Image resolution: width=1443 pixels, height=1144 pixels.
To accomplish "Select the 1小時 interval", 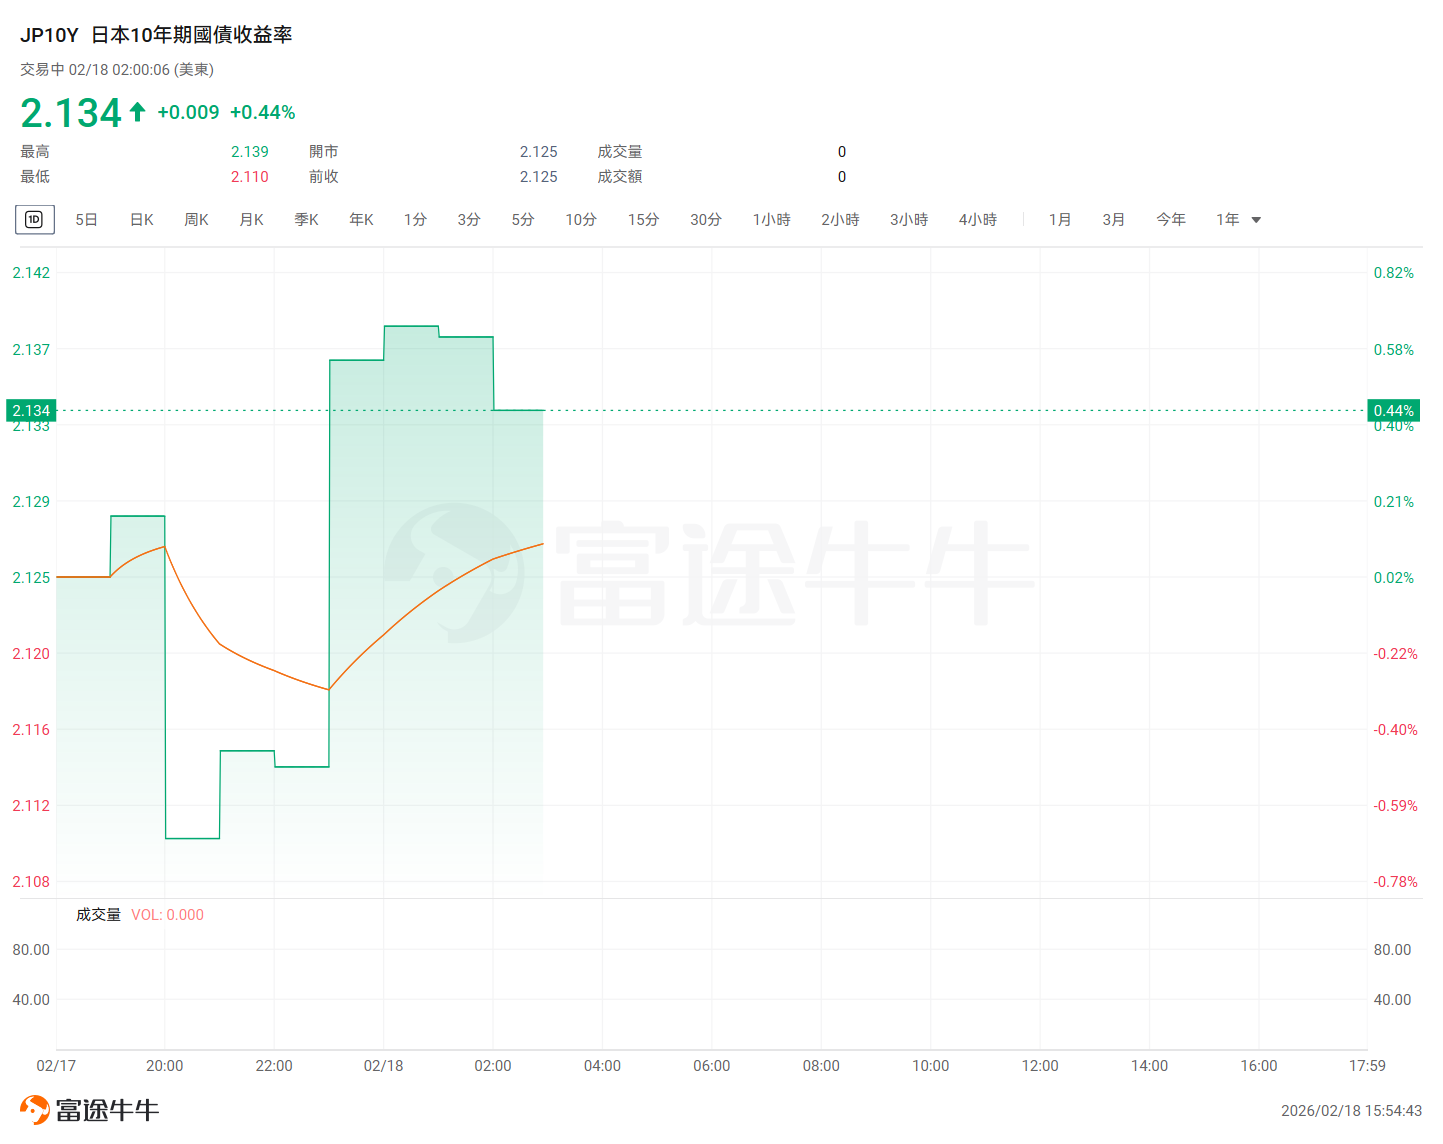I will [x=771, y=220].
